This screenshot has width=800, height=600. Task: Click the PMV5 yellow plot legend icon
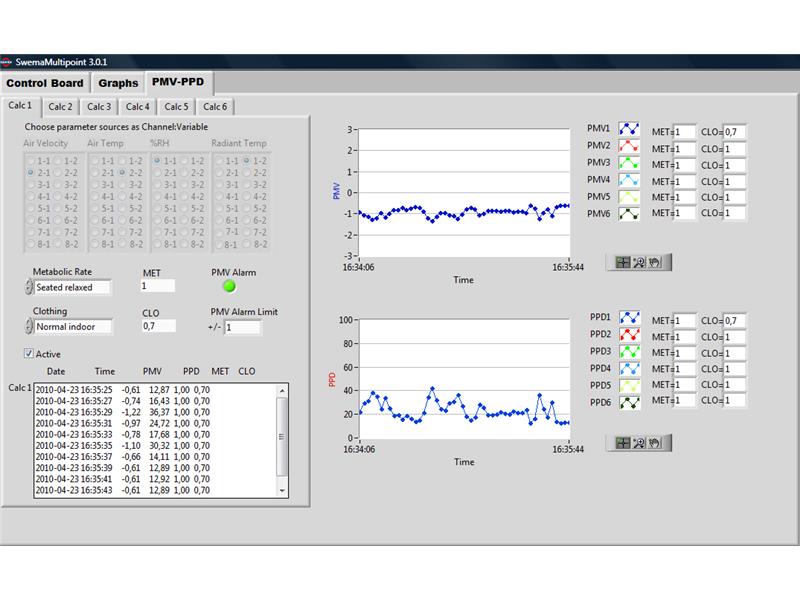pos(629,196)
